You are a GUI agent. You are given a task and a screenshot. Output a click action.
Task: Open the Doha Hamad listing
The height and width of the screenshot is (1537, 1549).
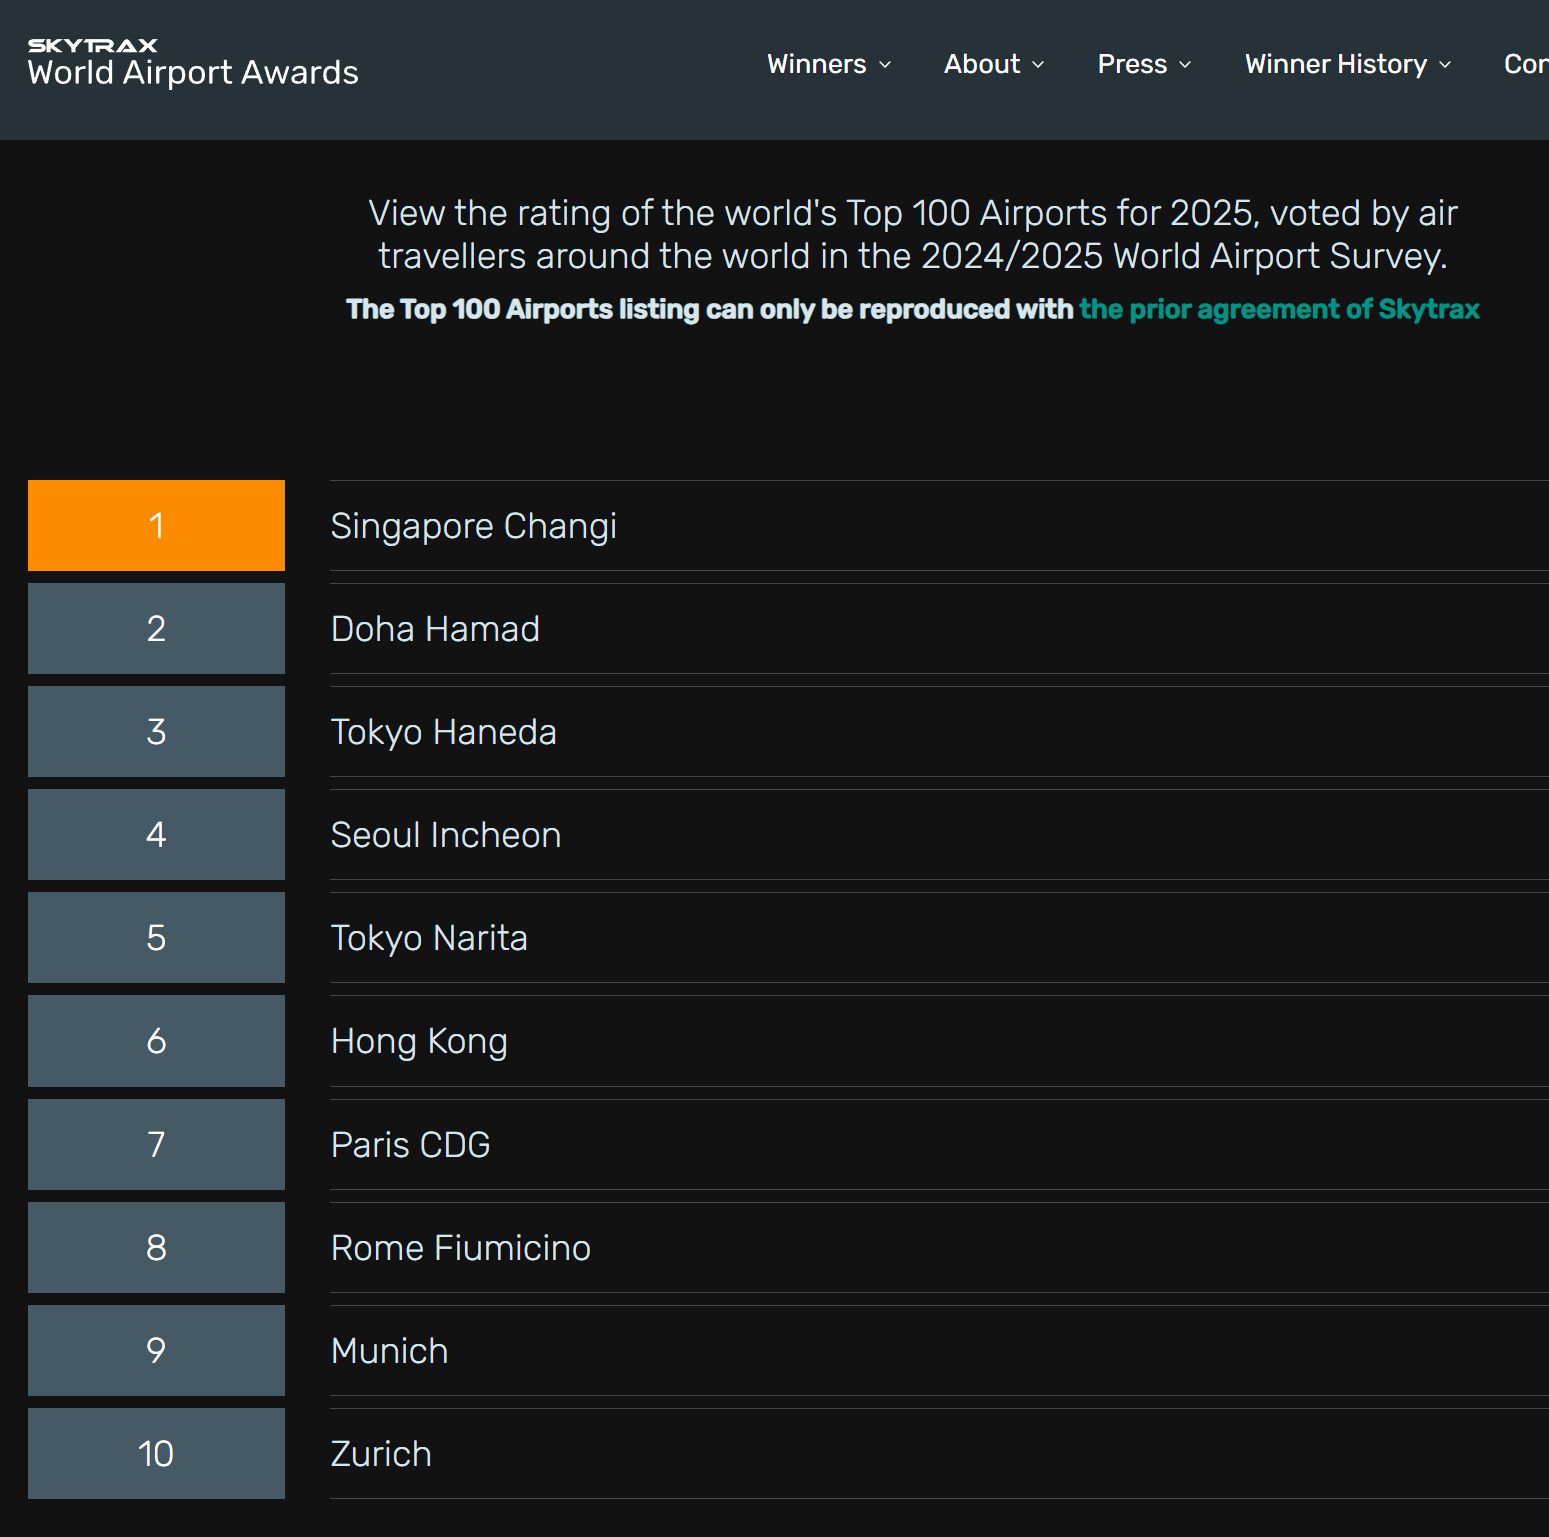(x=435, y=629)
